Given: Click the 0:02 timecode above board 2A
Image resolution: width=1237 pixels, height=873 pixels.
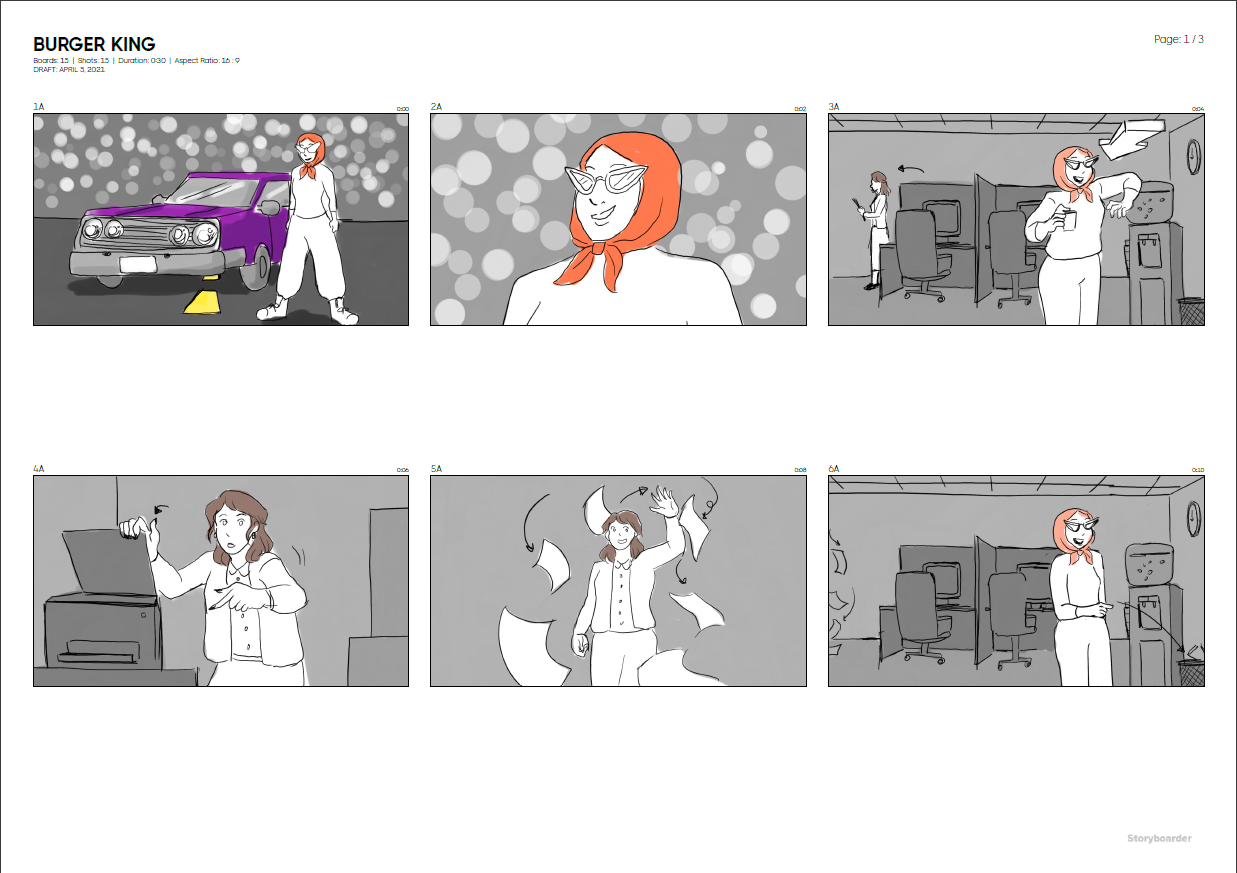Looking at the screenshot, I should 800,109.
